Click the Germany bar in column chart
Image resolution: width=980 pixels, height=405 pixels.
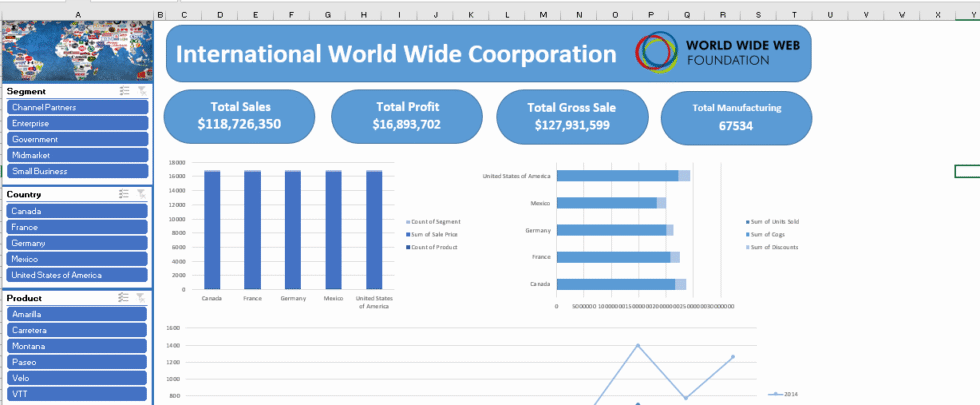[292, 229]
